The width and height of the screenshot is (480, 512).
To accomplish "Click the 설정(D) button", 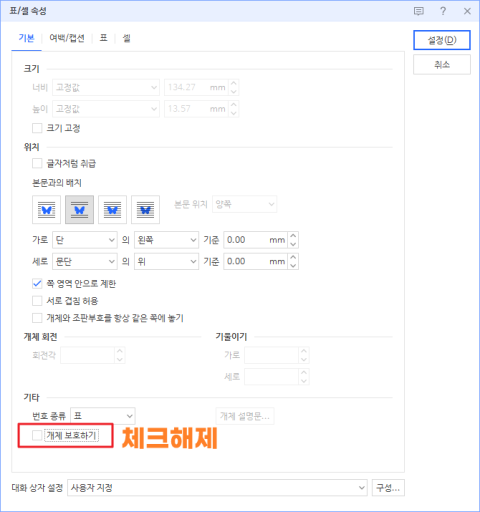I will [442, 40].
